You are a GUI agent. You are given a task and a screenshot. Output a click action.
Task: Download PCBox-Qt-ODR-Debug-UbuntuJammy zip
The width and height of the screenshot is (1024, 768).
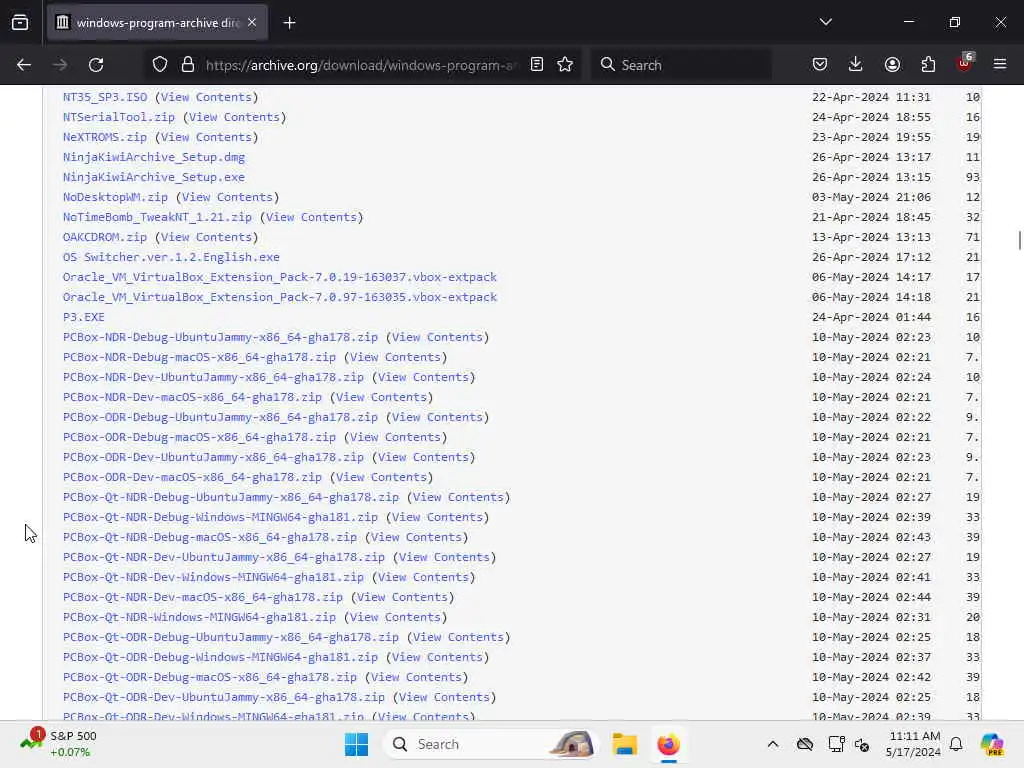point(231,637)
